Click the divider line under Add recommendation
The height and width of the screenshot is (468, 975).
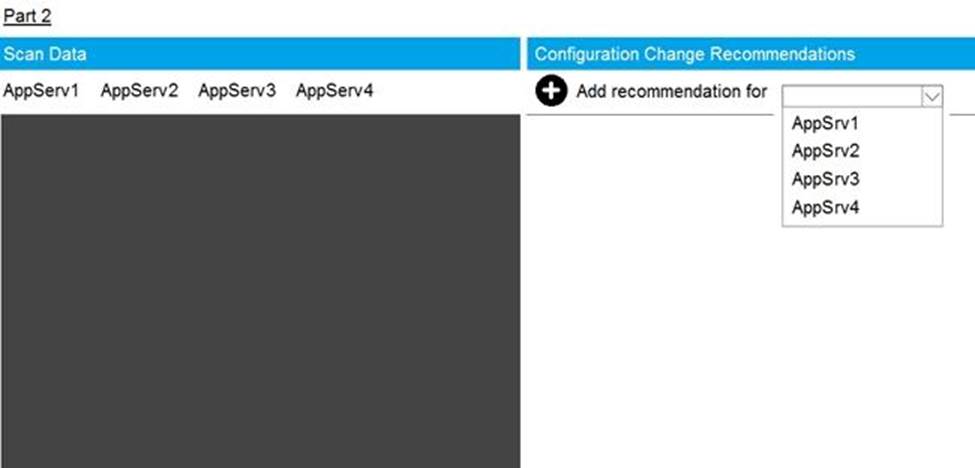click(x=650, y=114)
